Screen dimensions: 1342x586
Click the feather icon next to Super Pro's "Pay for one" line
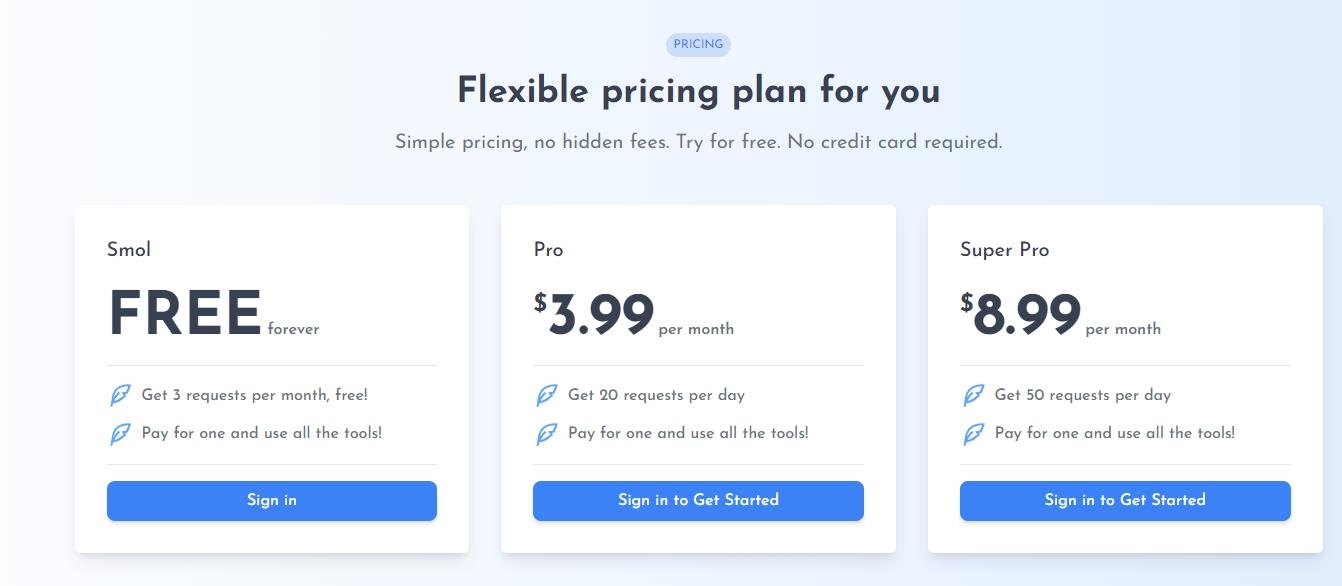click(973, 434)
